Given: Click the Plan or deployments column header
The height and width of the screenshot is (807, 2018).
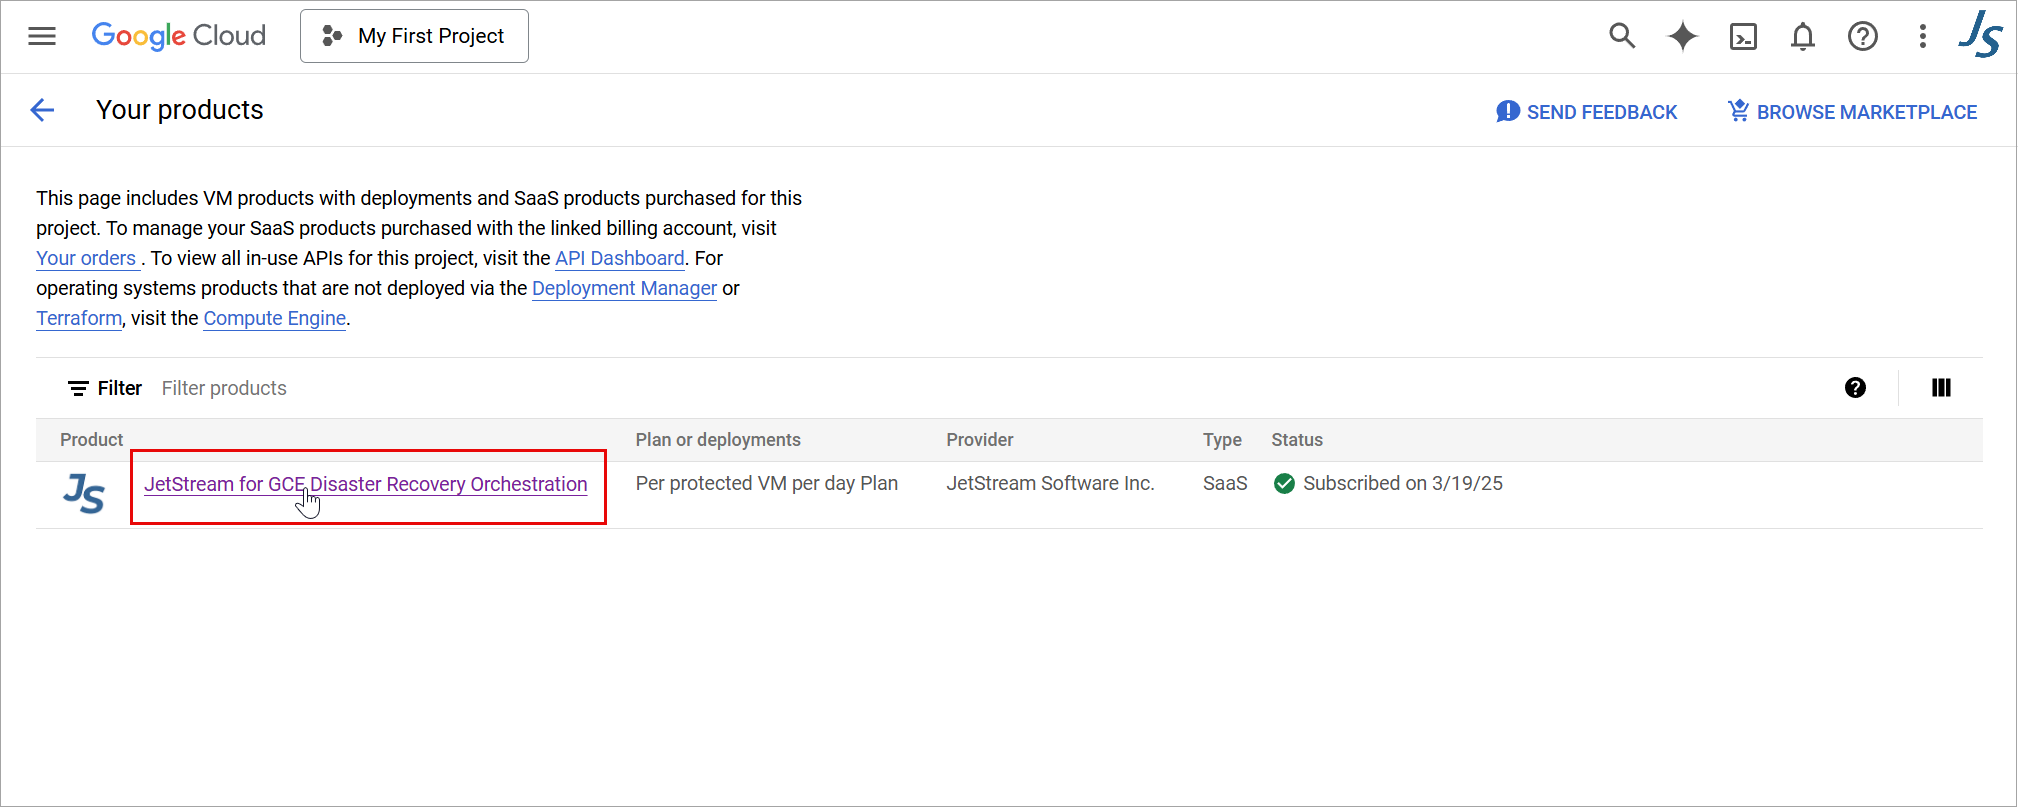Looking at the screenshot, I should (718, 440).
